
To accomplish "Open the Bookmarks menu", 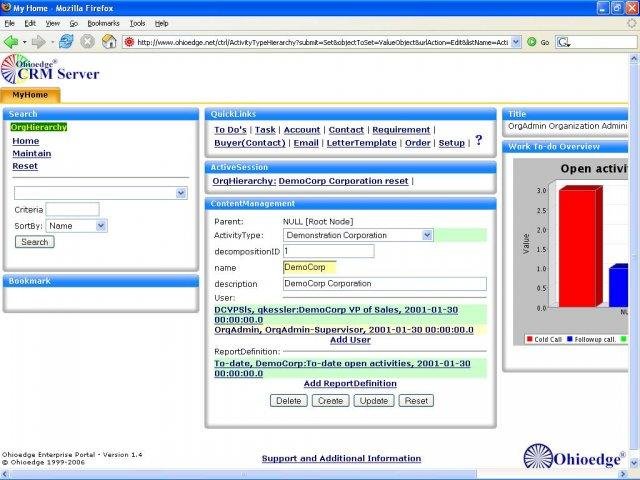I will click(x=103, y=24).
